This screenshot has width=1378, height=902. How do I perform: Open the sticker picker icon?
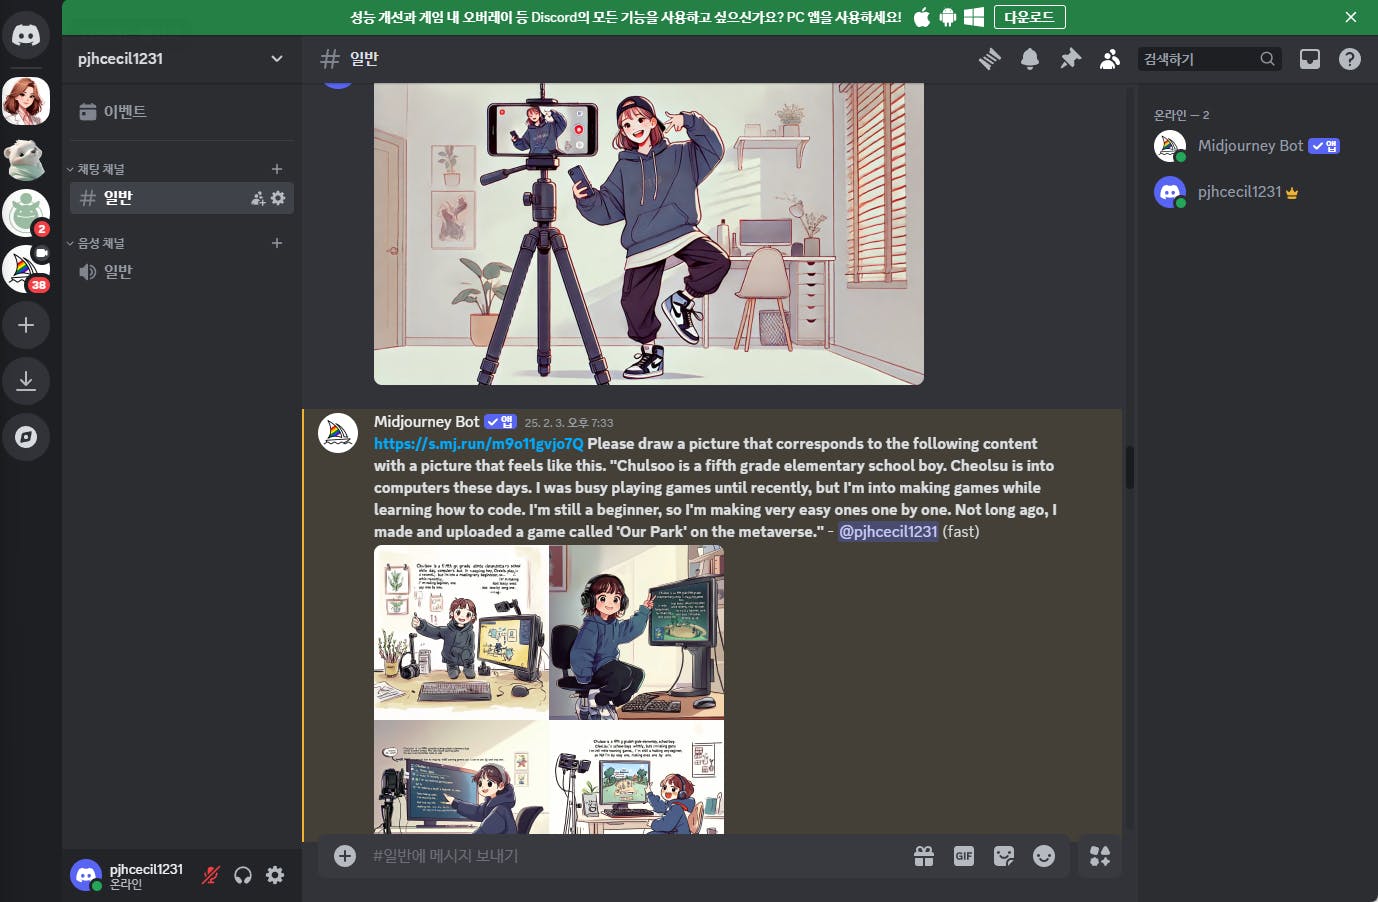click(1004, 856)
